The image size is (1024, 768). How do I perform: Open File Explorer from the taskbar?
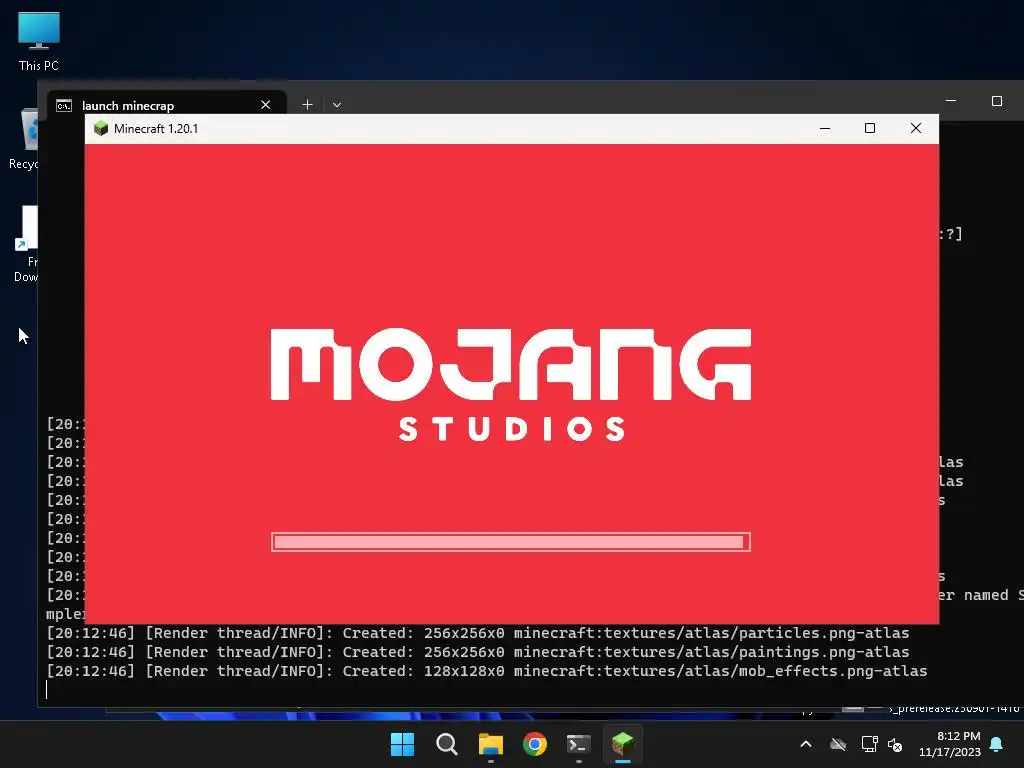click(x=490, y=744)
